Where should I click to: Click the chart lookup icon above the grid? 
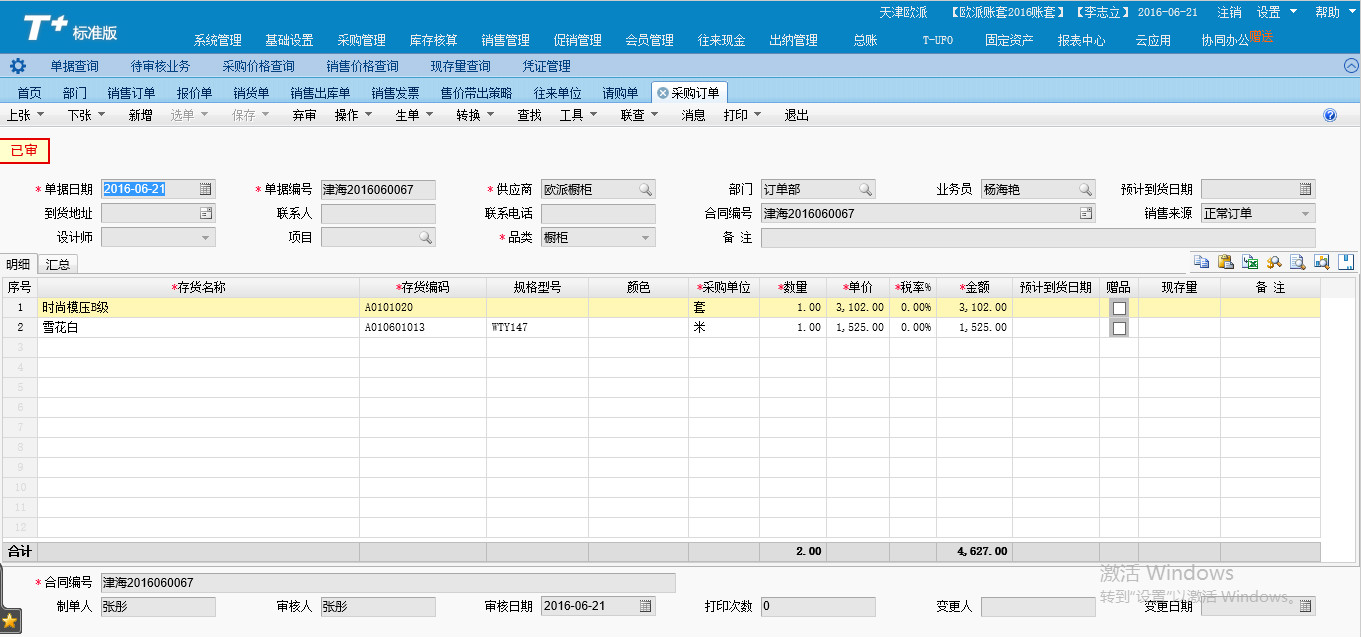coord(1321,262)
